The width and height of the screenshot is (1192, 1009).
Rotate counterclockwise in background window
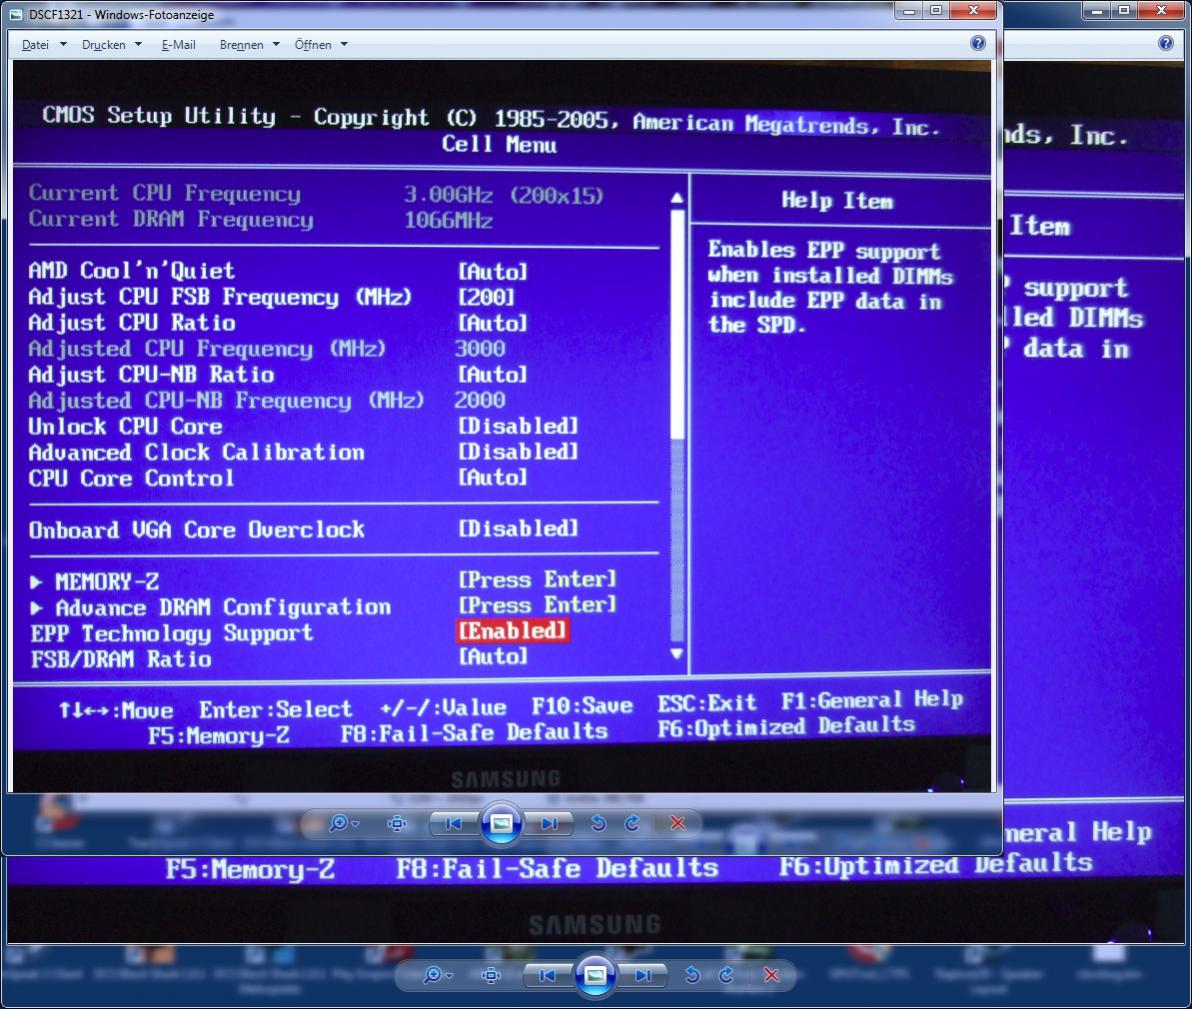pyautogui.click(x=692, y=975)
